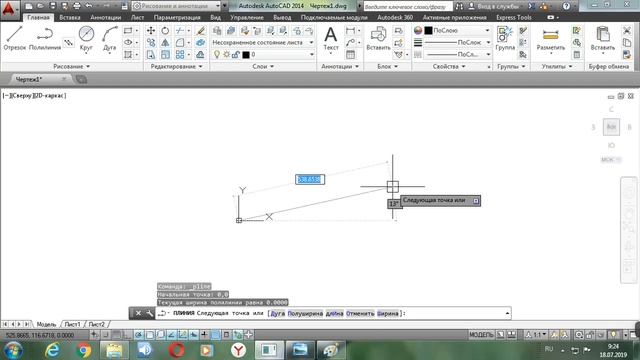
Task: Toggle the МОДЕЛЬ space button in status bar
Action: click(x=481, y=335)
